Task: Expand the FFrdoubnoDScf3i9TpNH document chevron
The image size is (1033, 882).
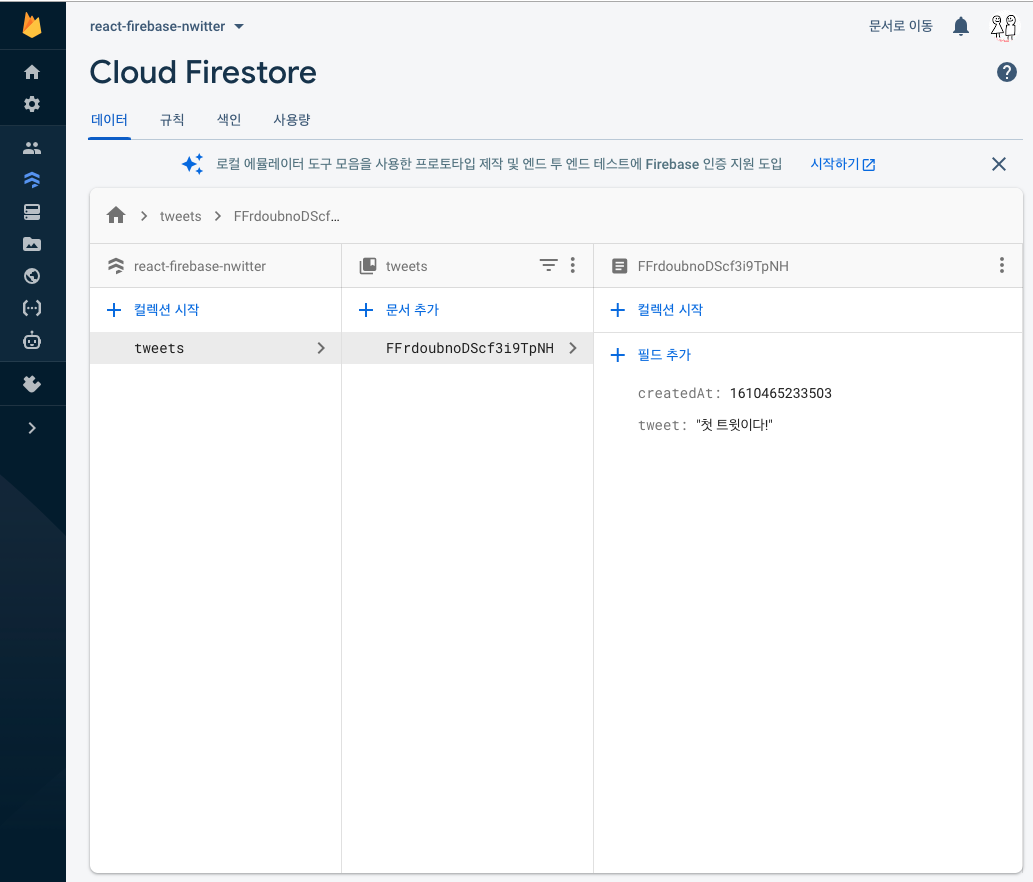Action: pyautogui.click(x=572, y=348)
